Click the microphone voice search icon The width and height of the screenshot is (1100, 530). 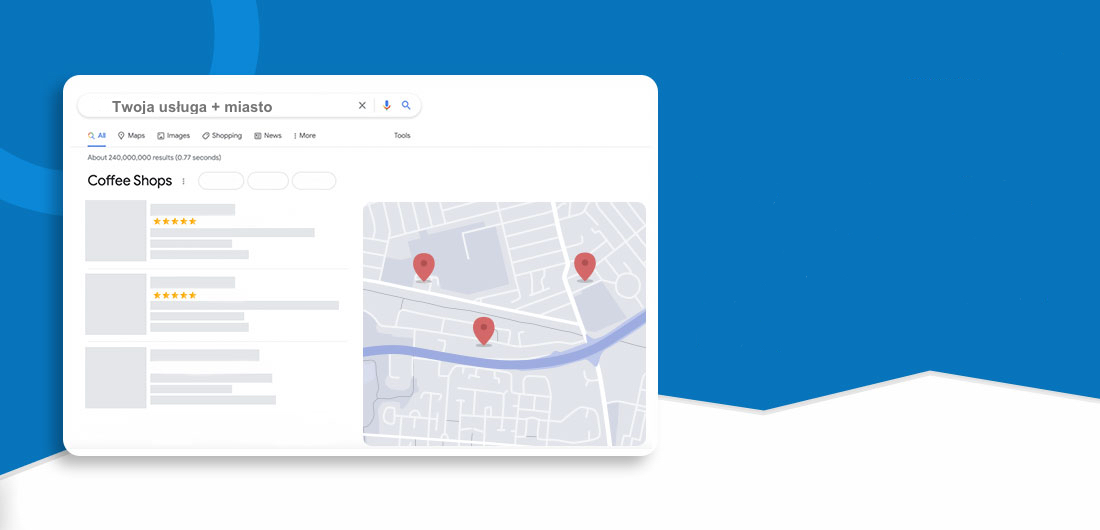pos(387,105)
